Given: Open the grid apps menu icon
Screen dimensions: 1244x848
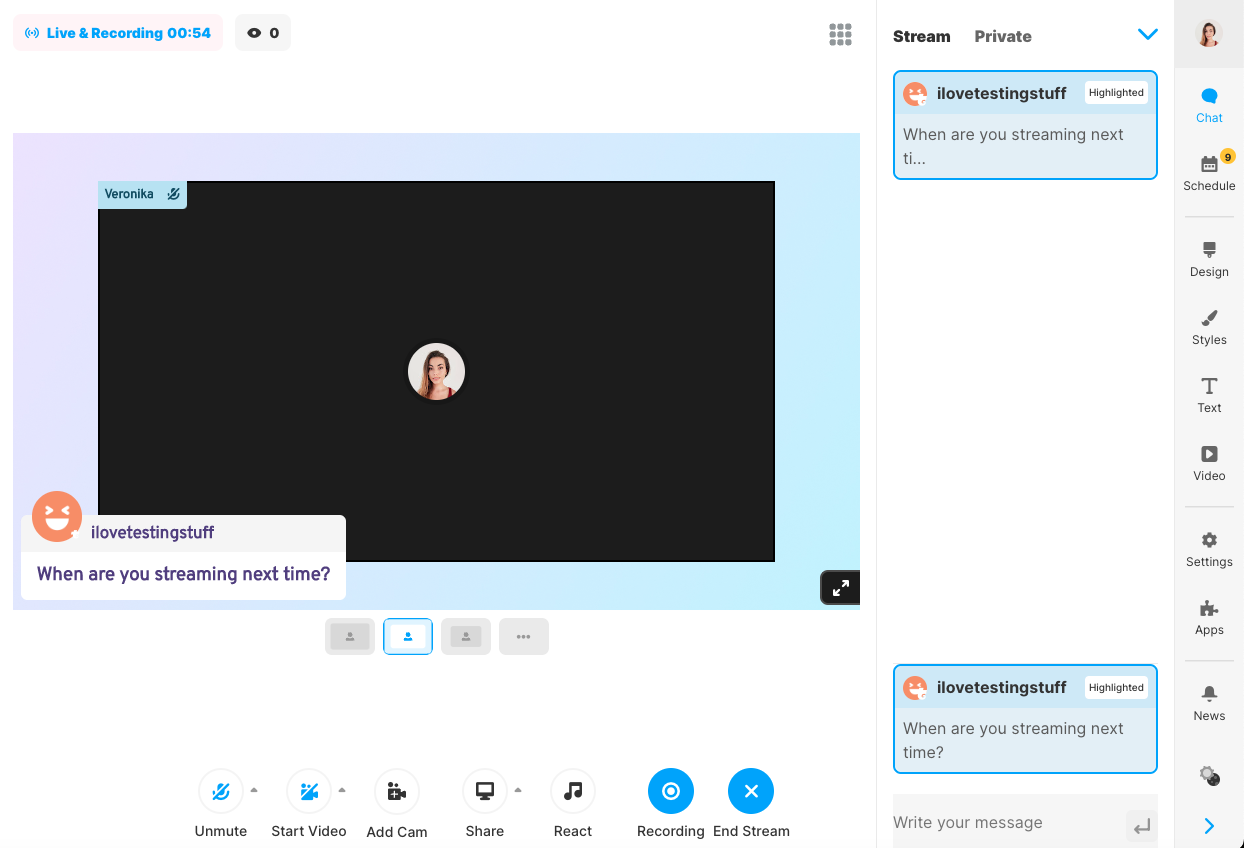Looking at the screenshot, I should [x=840, y=35].
